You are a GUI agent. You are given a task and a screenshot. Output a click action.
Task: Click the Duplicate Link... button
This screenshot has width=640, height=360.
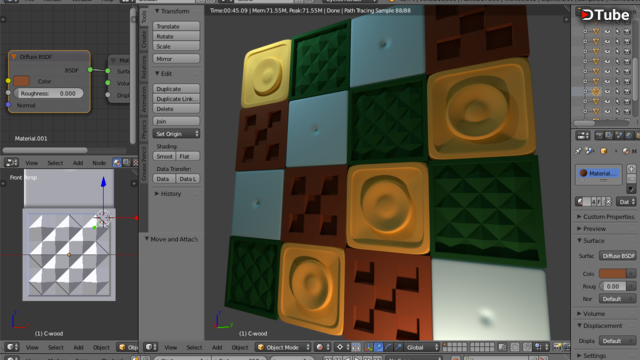point(176,99)
